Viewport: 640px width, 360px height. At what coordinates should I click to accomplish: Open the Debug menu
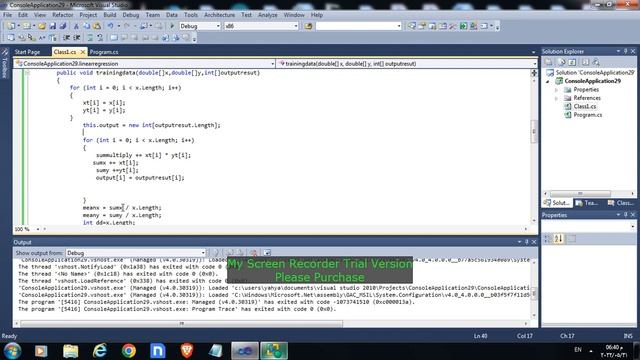click(x=131, y=15)
